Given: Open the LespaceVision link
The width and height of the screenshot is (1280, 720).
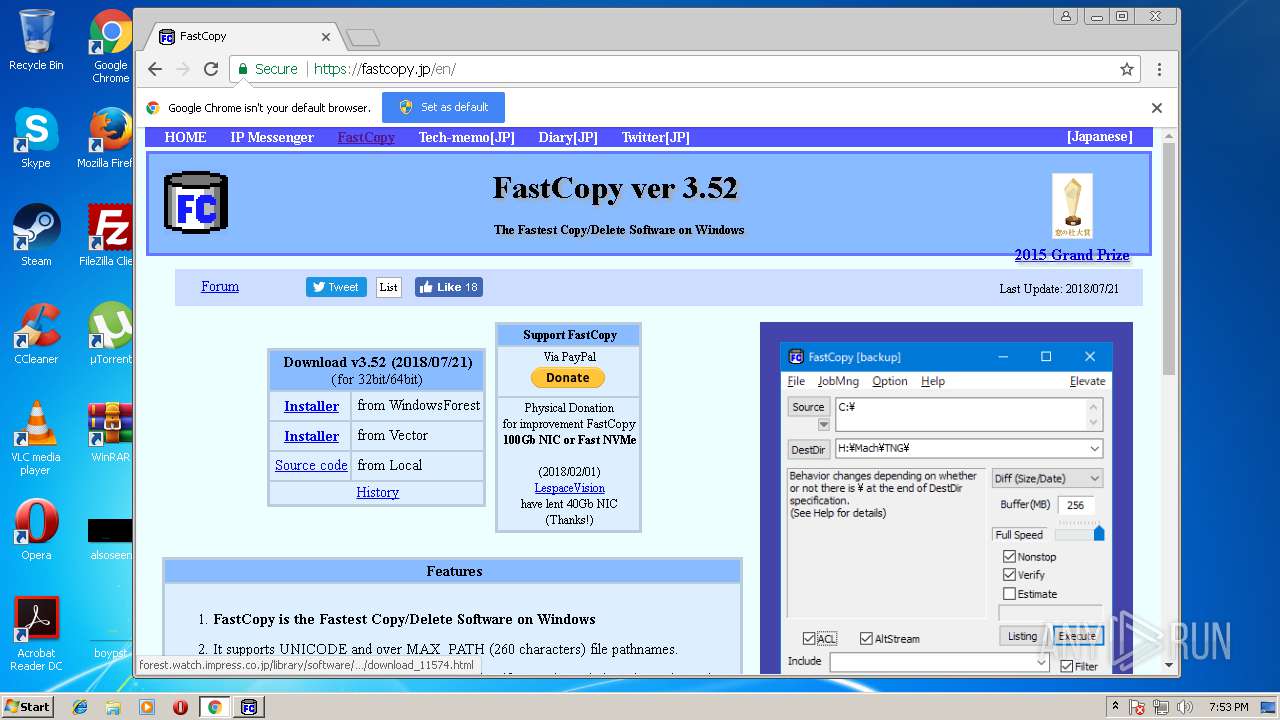Looking at the screenshot, I should coord(569,488).
